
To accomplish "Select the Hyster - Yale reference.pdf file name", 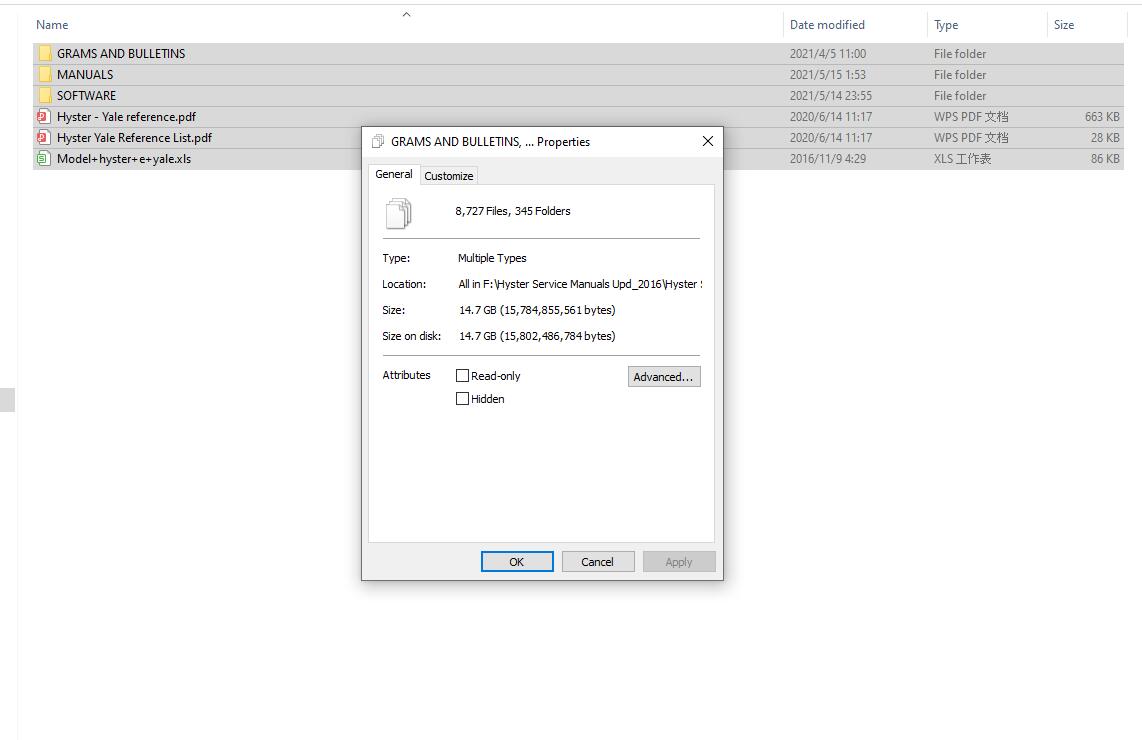I will (127, 117).
